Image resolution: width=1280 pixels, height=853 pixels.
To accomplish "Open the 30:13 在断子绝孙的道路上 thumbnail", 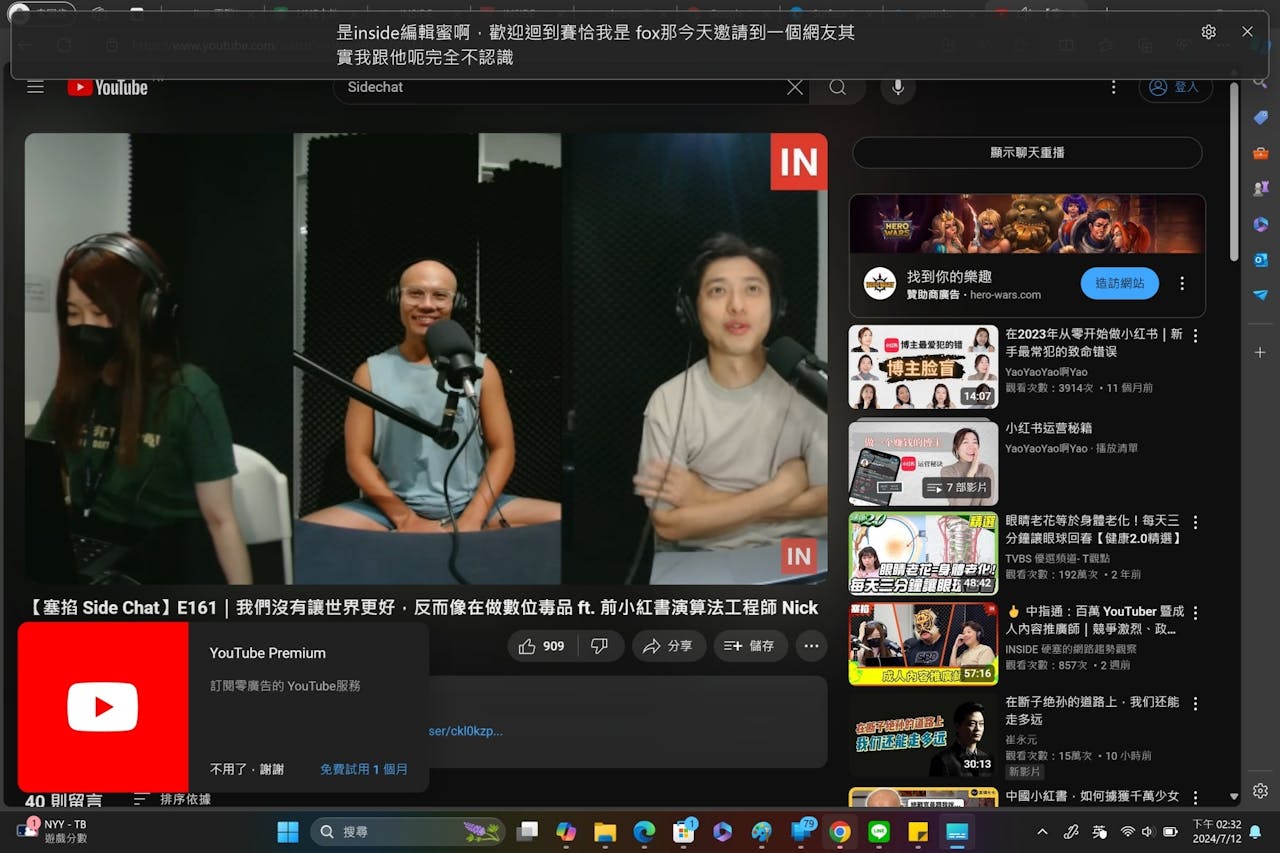I will click(923, 736).
